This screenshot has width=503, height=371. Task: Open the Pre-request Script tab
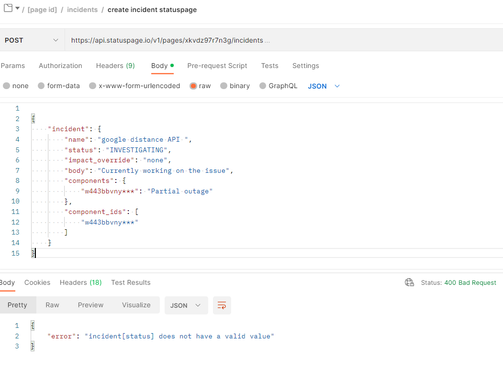tap(217, 66)
